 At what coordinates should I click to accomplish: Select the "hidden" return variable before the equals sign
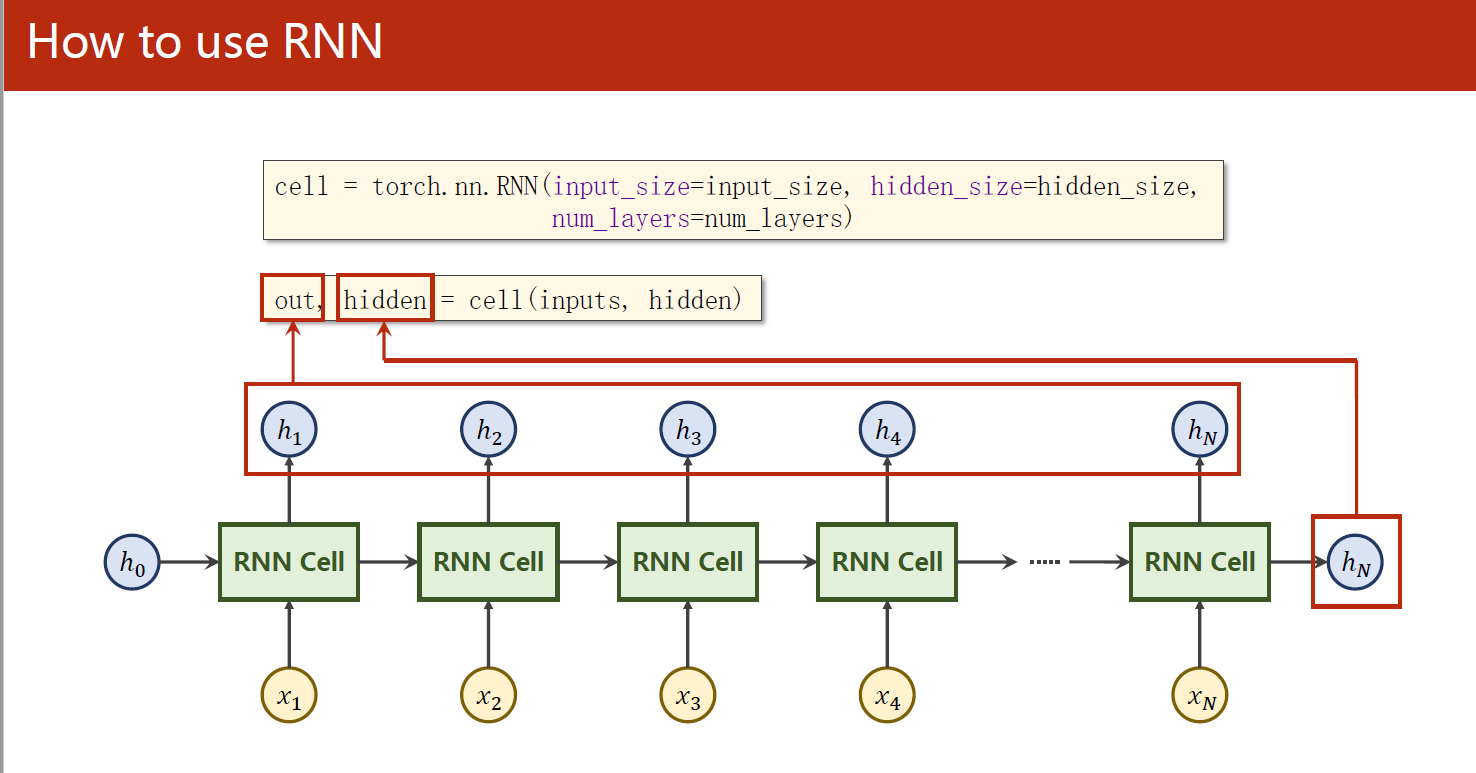(385, 299)
